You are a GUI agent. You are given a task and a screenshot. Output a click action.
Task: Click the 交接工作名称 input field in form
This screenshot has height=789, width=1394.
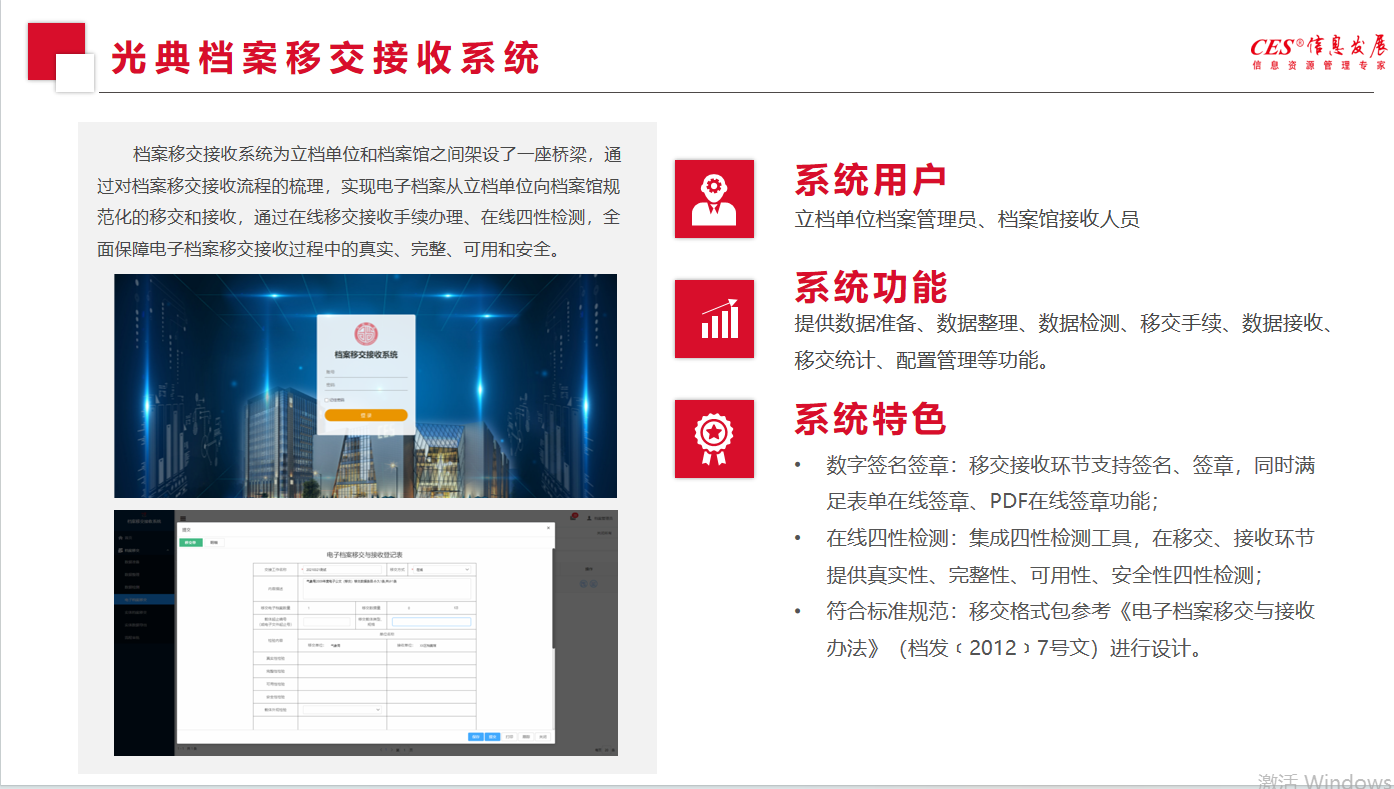click(342, 569)
